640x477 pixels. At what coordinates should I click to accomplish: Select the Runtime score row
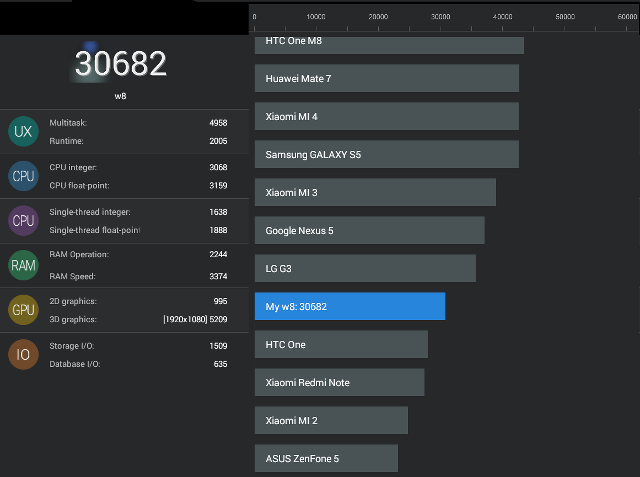tap(138, 141)
